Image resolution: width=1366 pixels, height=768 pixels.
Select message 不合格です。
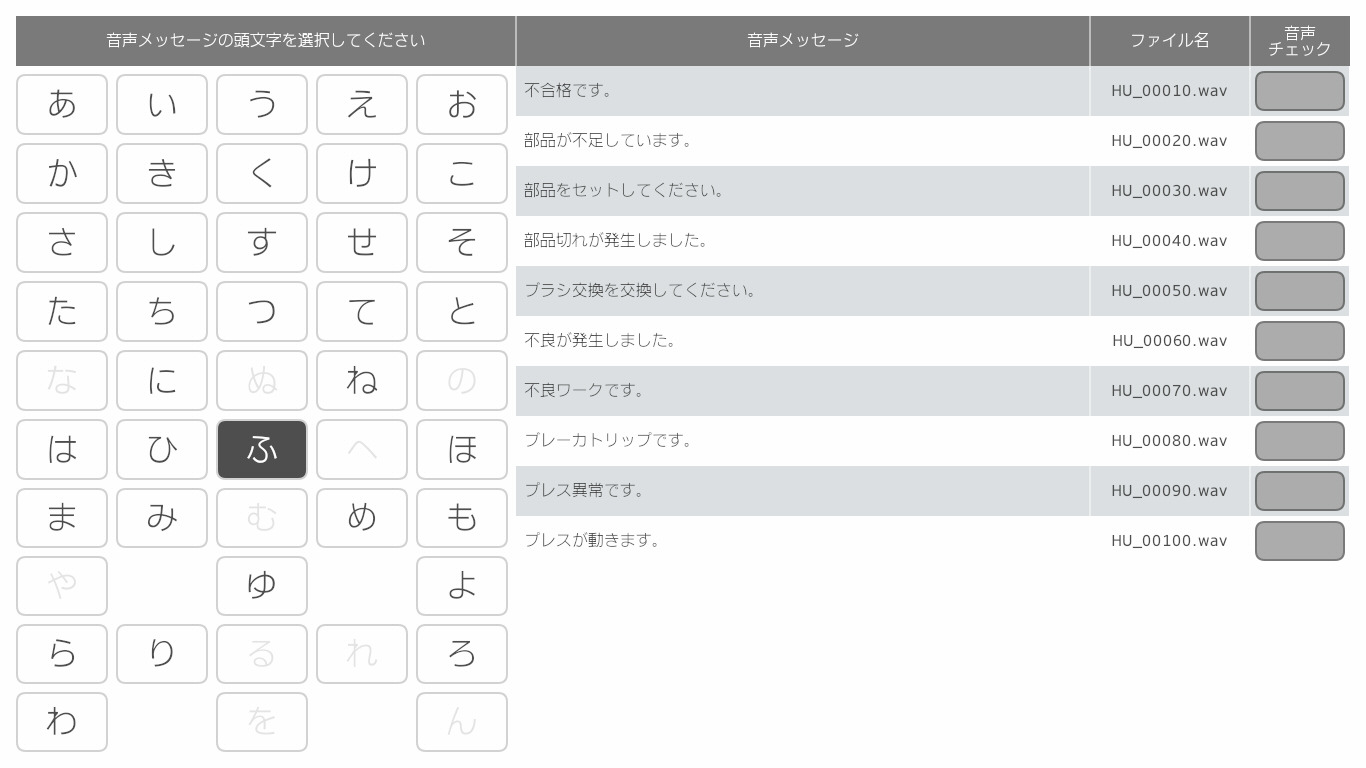[x=803, y=91]
